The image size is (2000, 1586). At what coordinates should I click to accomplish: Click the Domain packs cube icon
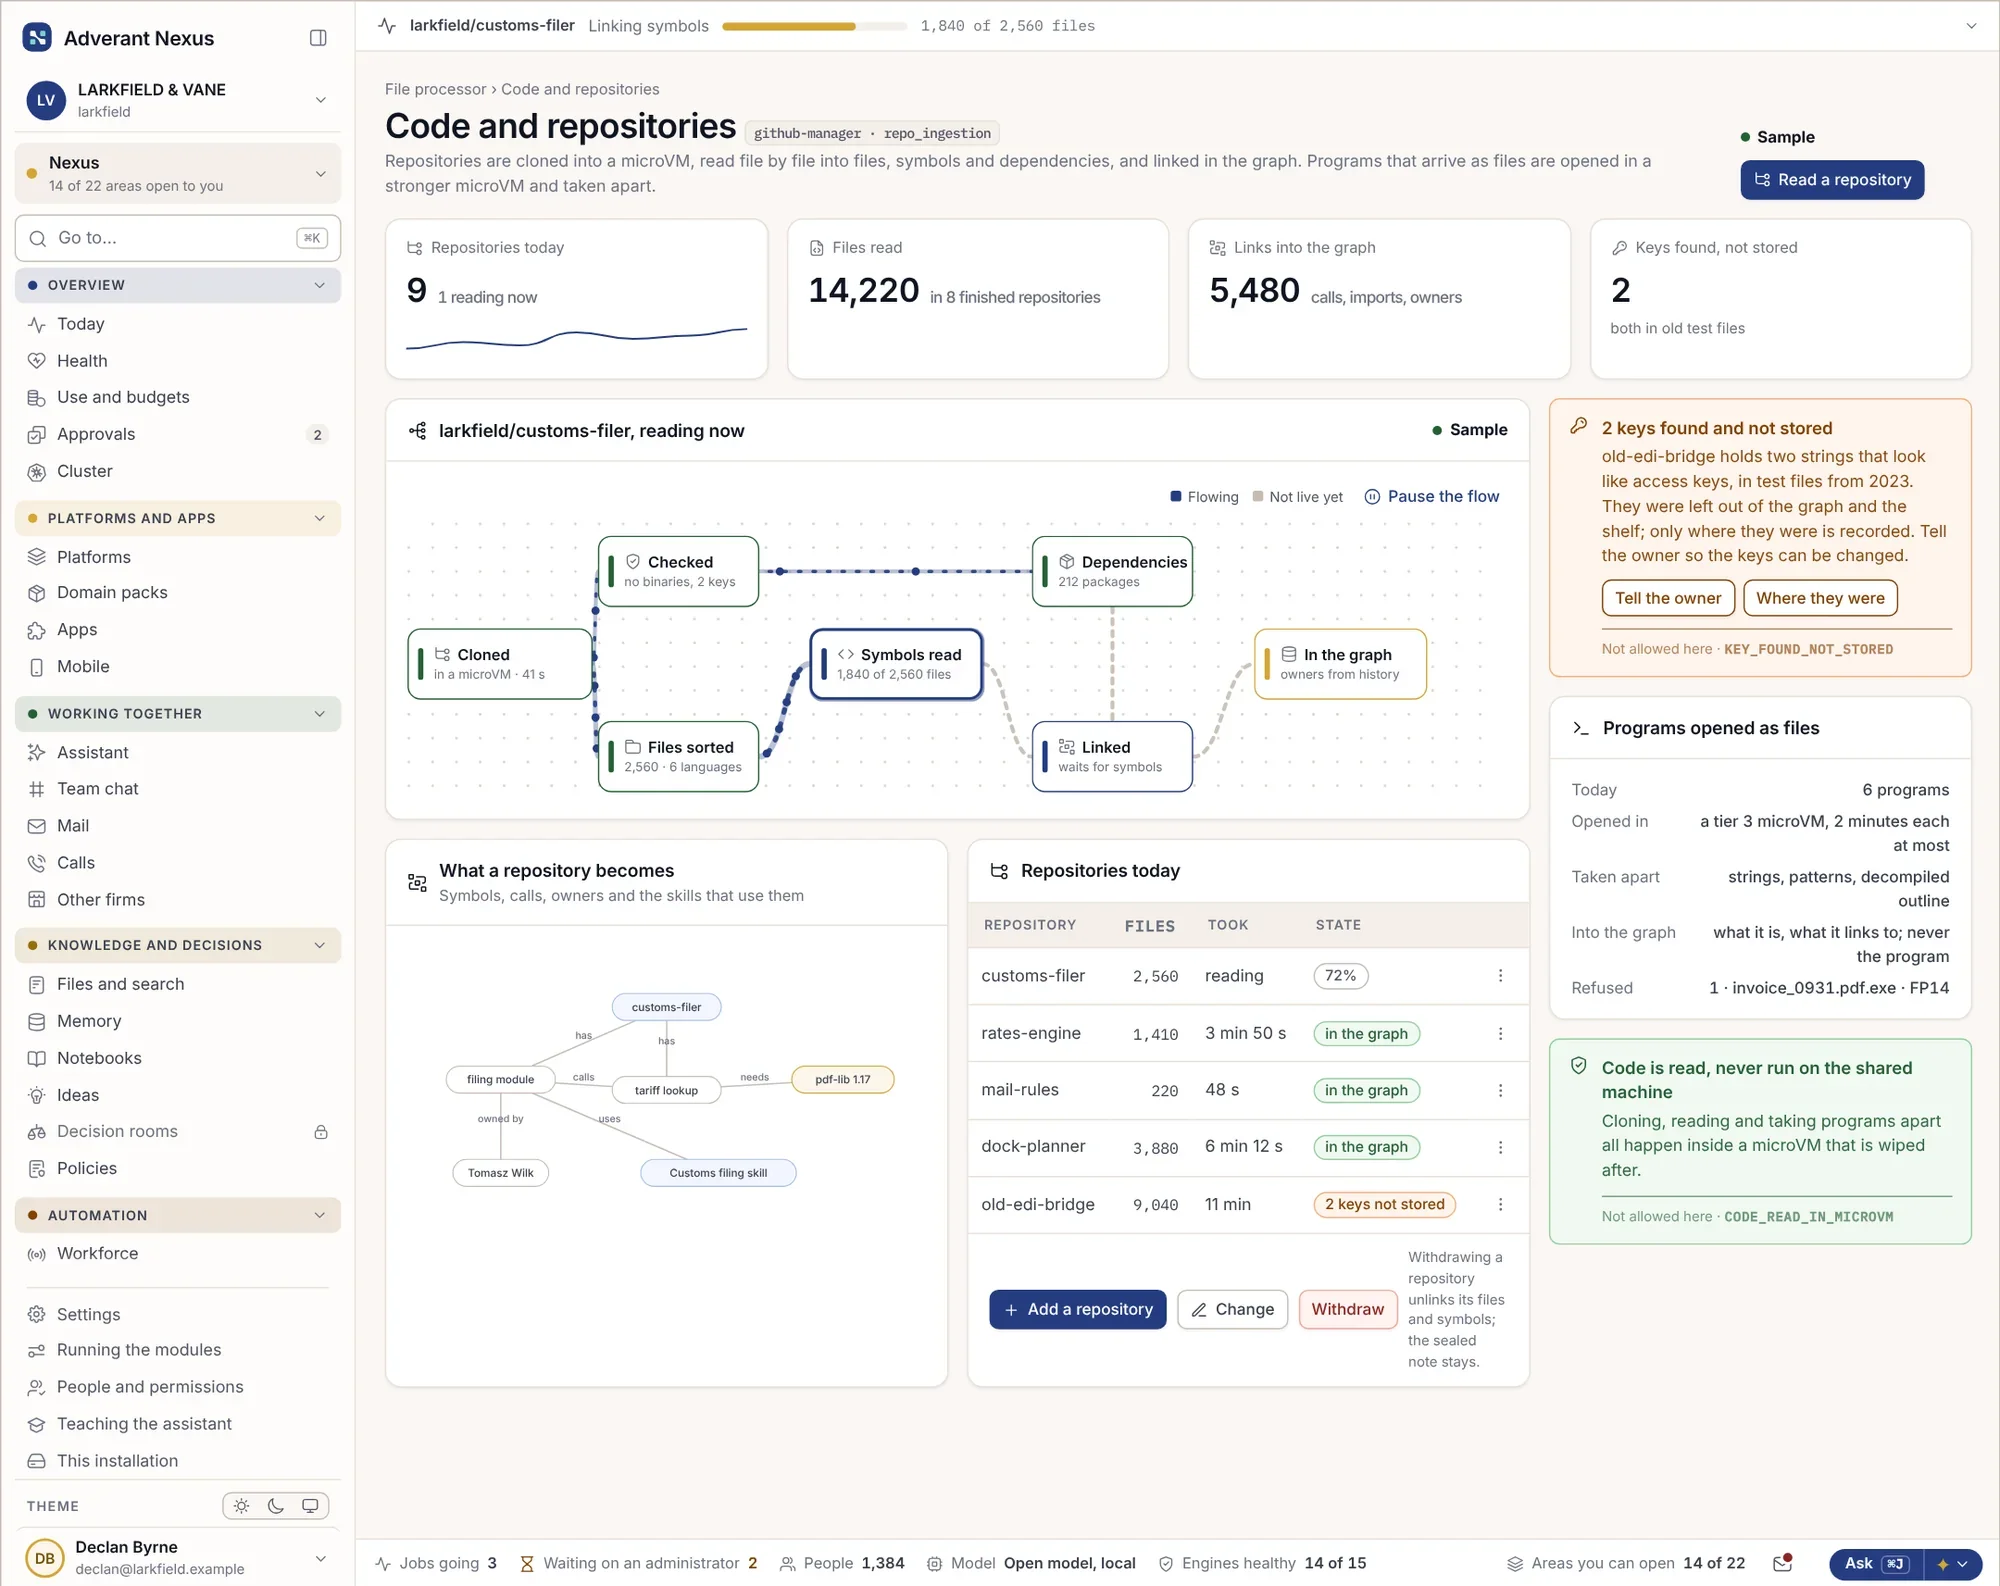(x=37, y=593)
